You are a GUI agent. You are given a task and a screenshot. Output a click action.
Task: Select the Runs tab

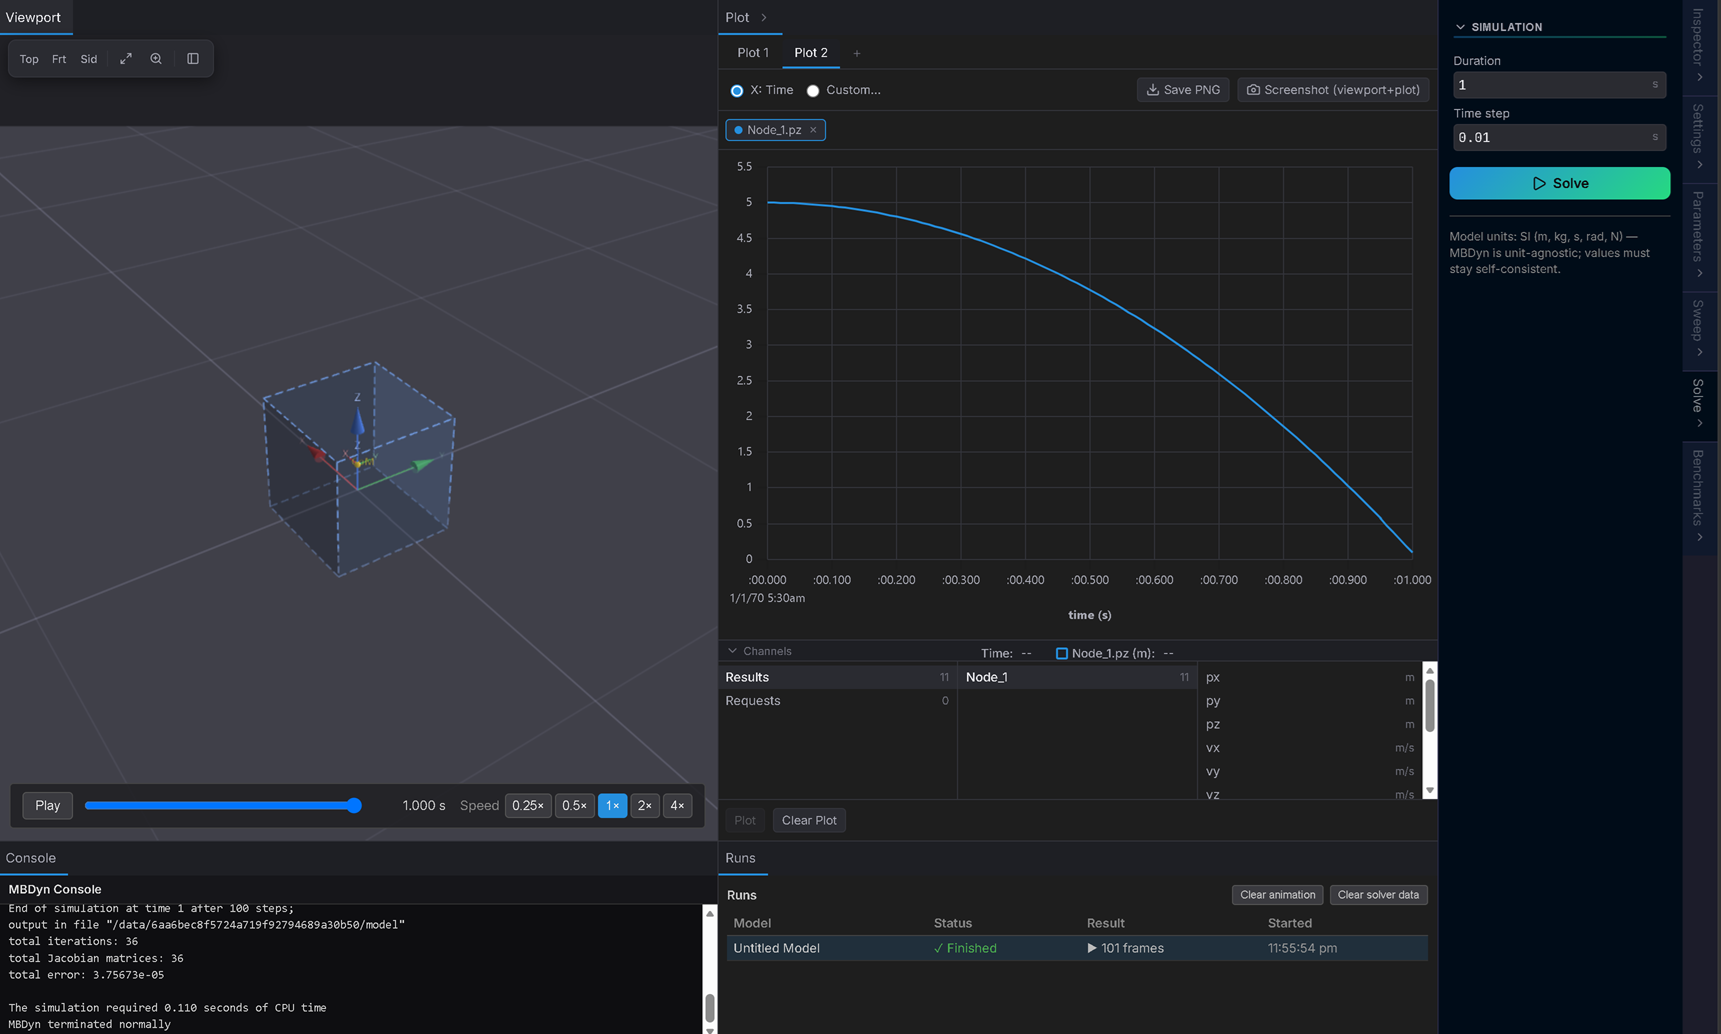point(740,858)
